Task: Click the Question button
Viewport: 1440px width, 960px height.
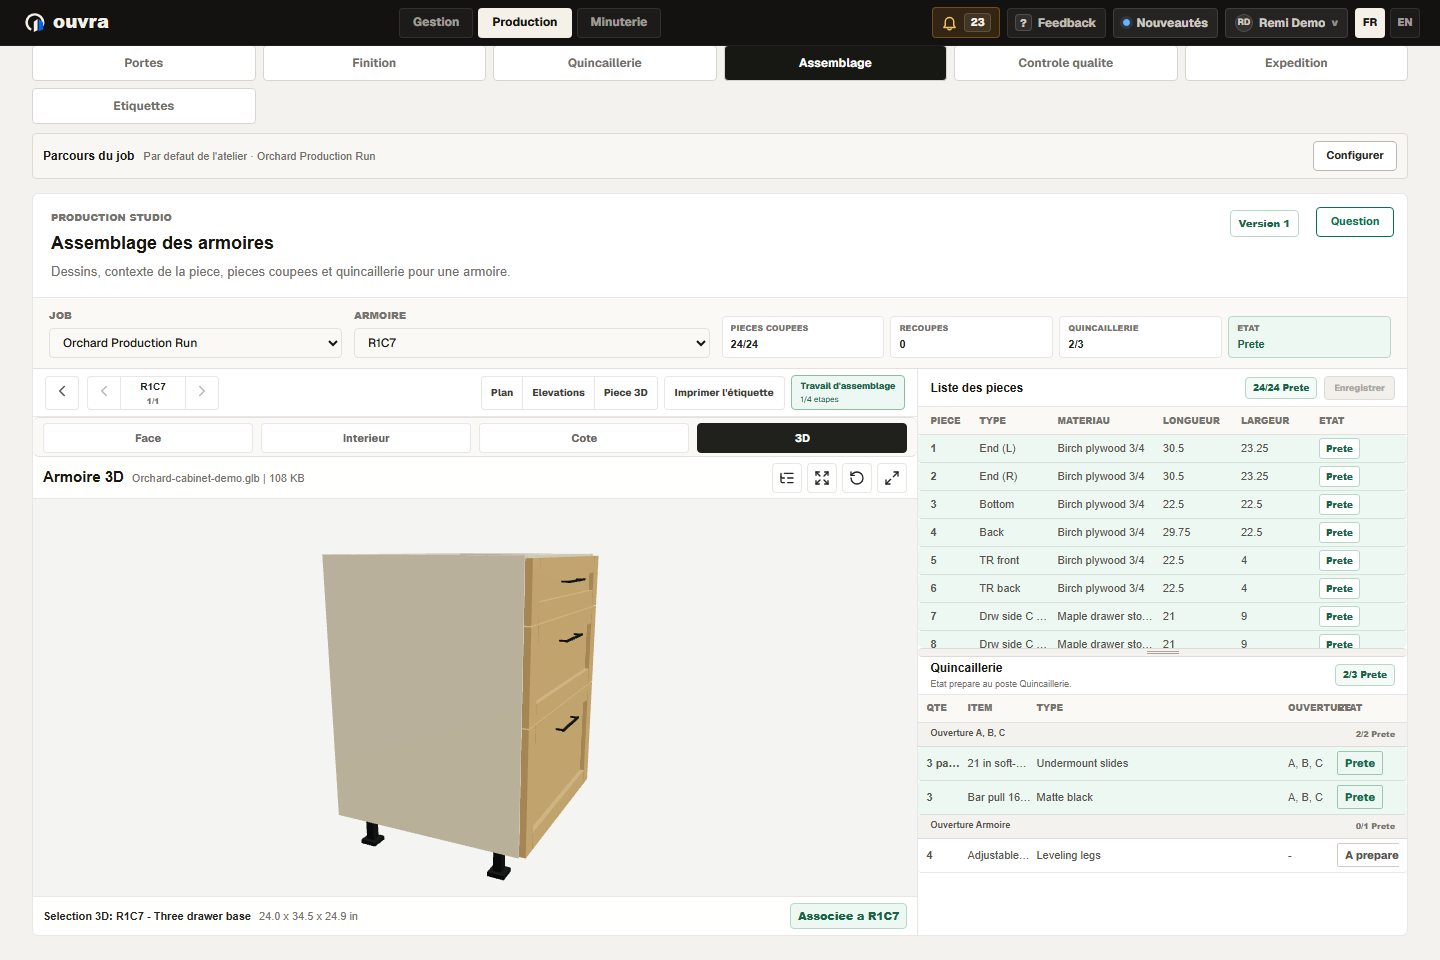Action: click(1355, 222)
